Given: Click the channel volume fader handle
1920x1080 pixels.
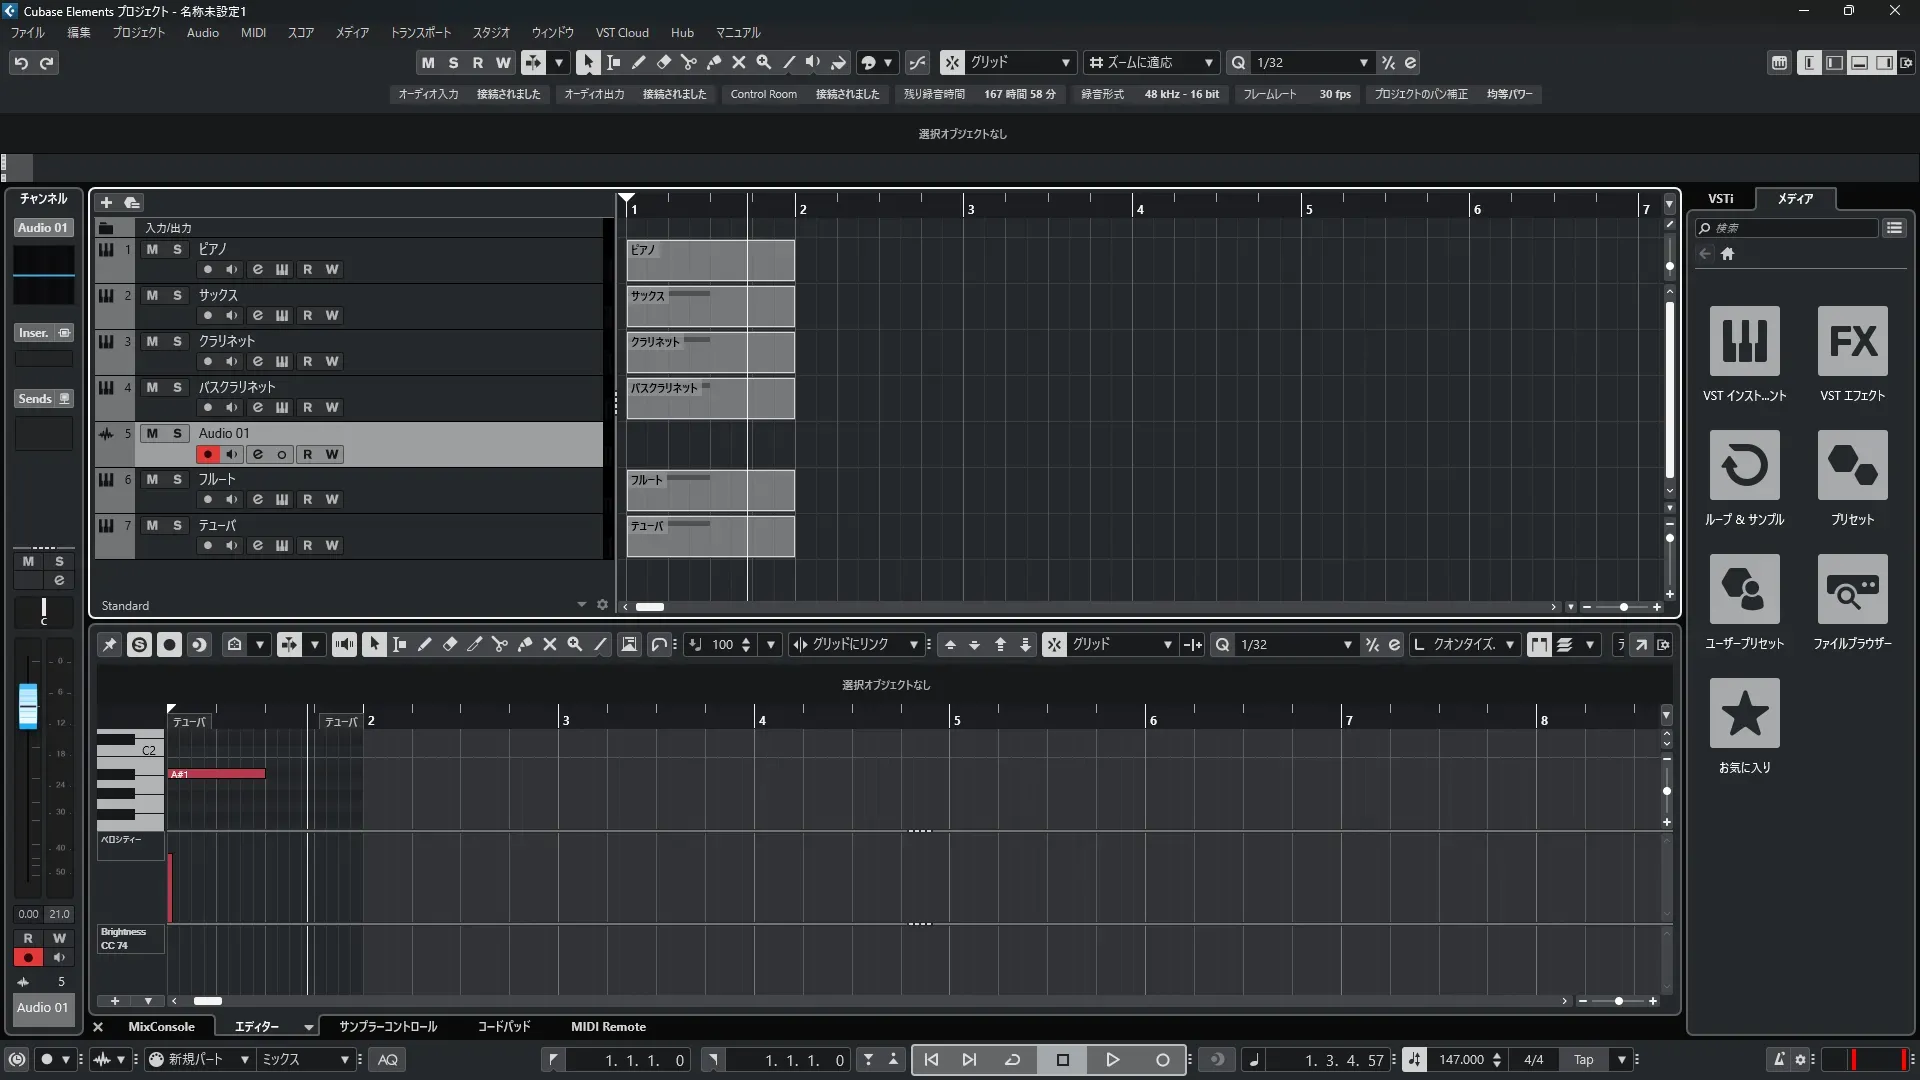Looking at the screenshot, I should [28, 705].
